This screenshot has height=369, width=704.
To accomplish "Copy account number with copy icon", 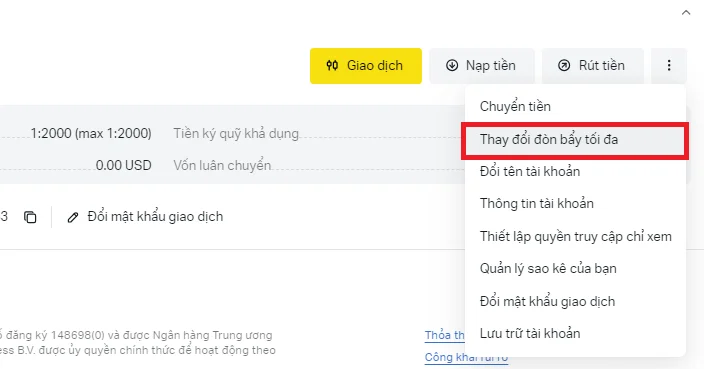I will click(30, 217).
